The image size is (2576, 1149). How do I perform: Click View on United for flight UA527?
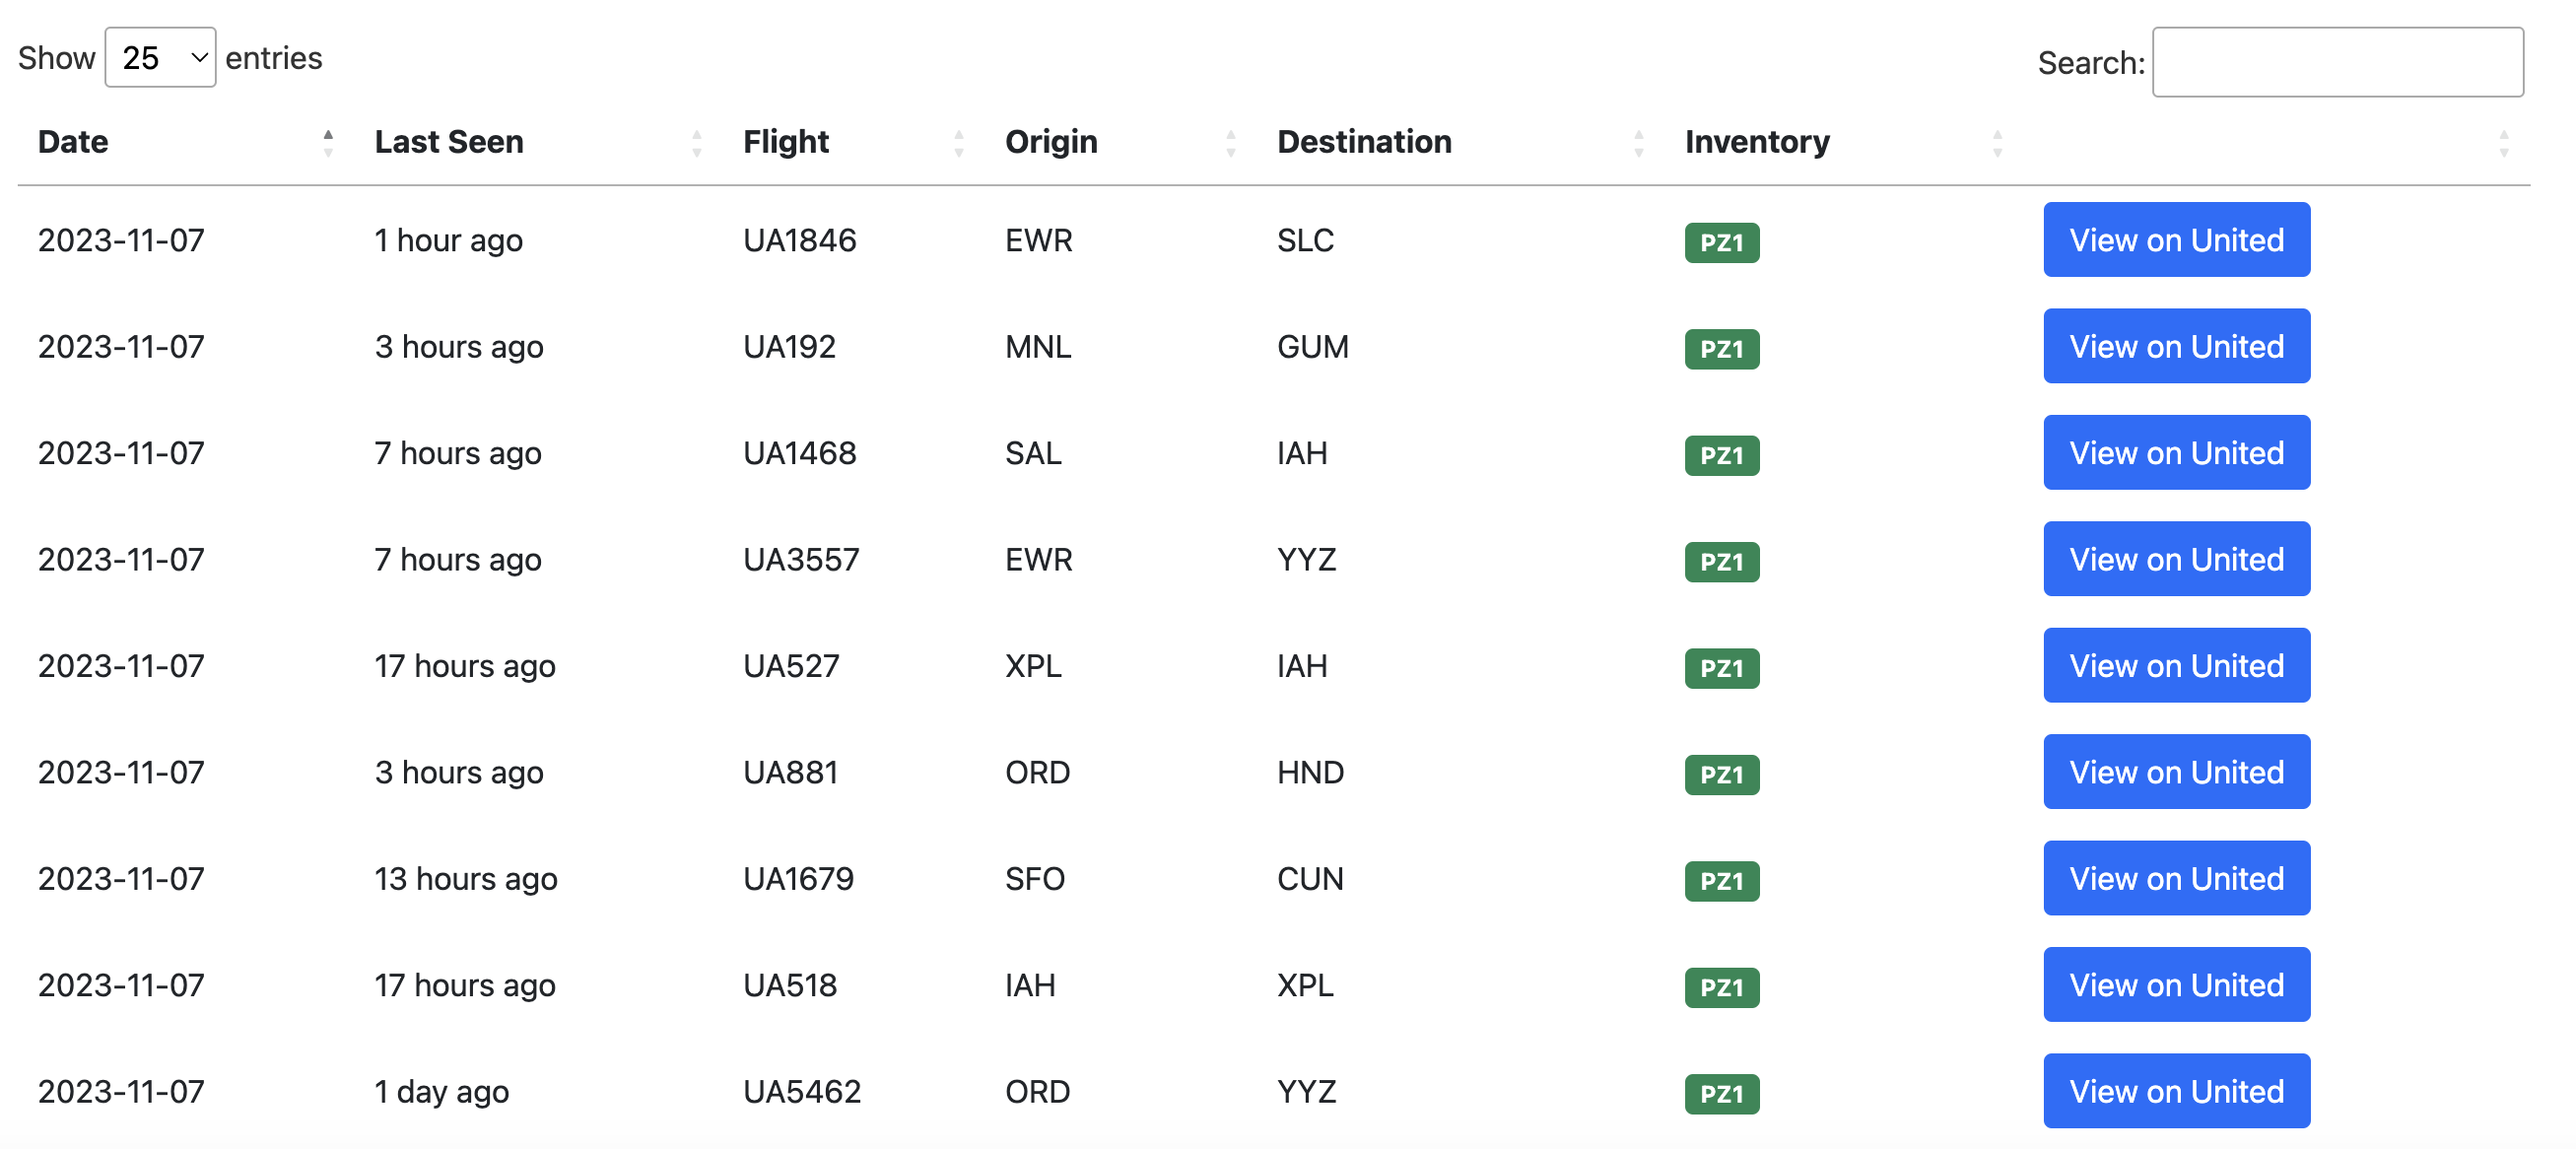[2176, 665]
